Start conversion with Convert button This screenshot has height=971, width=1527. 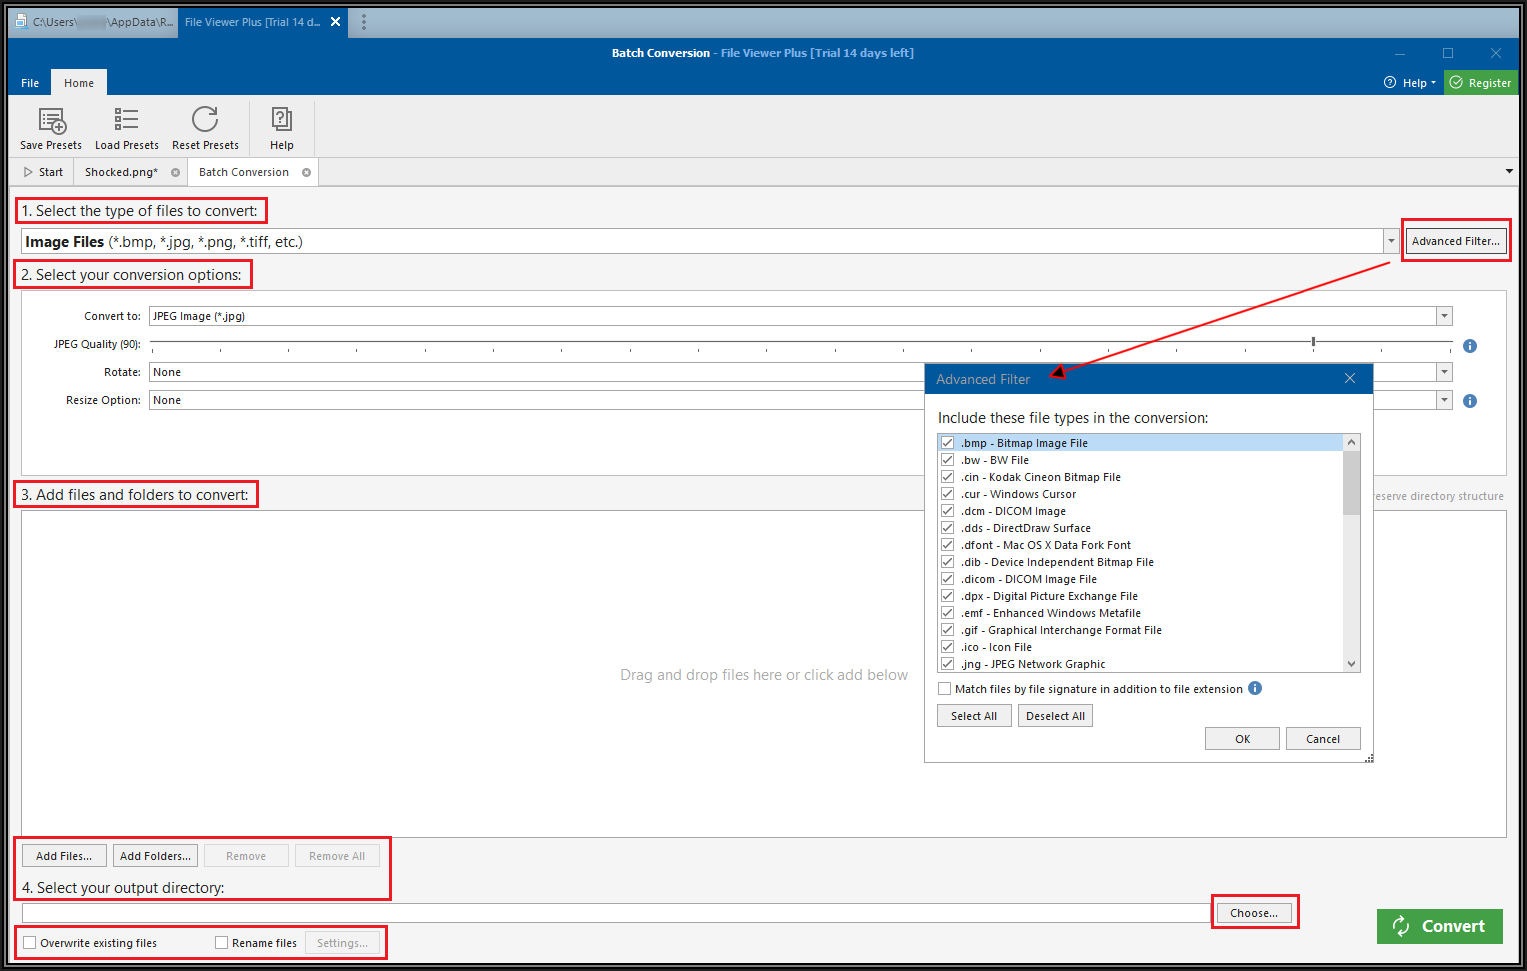click(1440, 926)
